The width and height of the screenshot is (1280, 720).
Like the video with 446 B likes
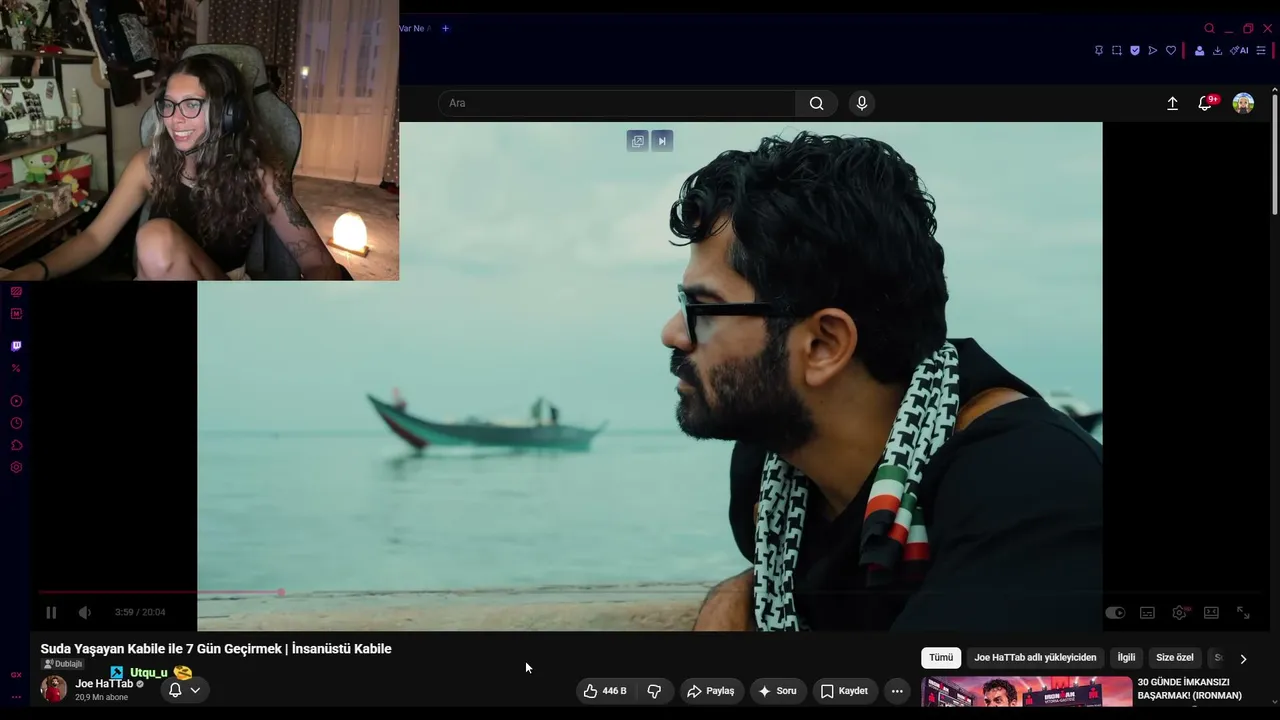click(x=605, y=691)
